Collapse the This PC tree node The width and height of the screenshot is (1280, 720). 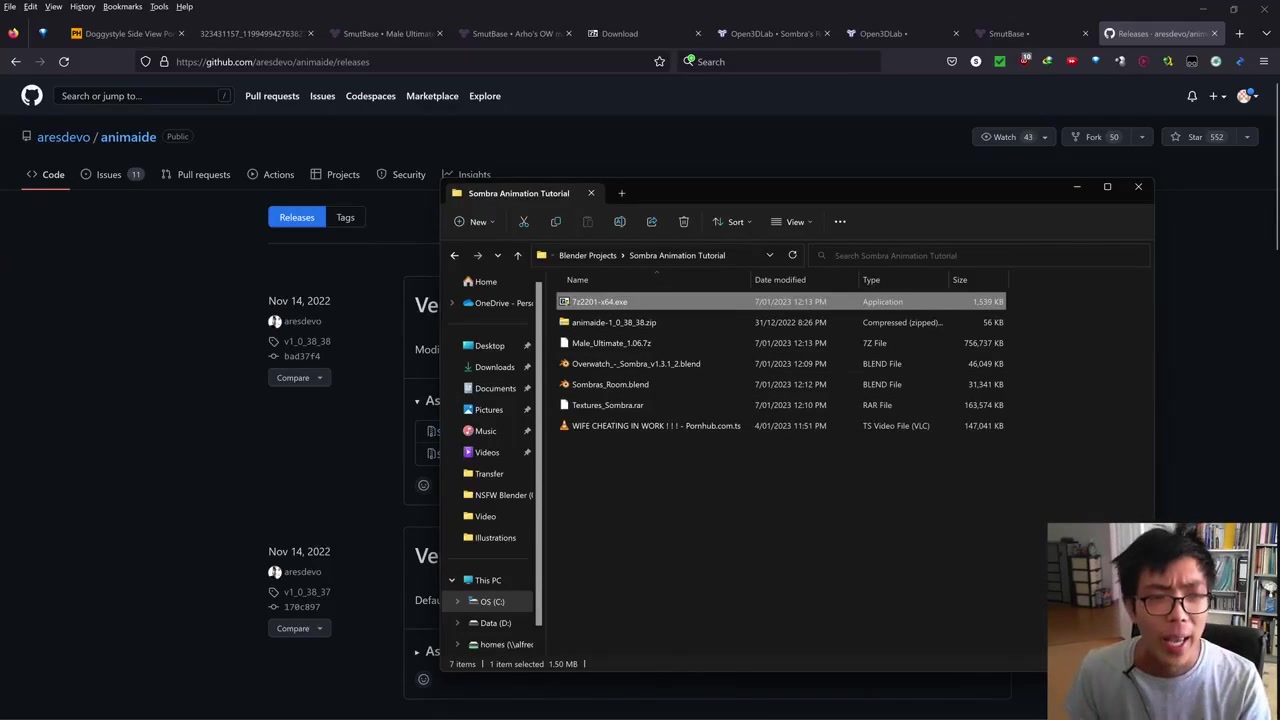coord(452,580)
